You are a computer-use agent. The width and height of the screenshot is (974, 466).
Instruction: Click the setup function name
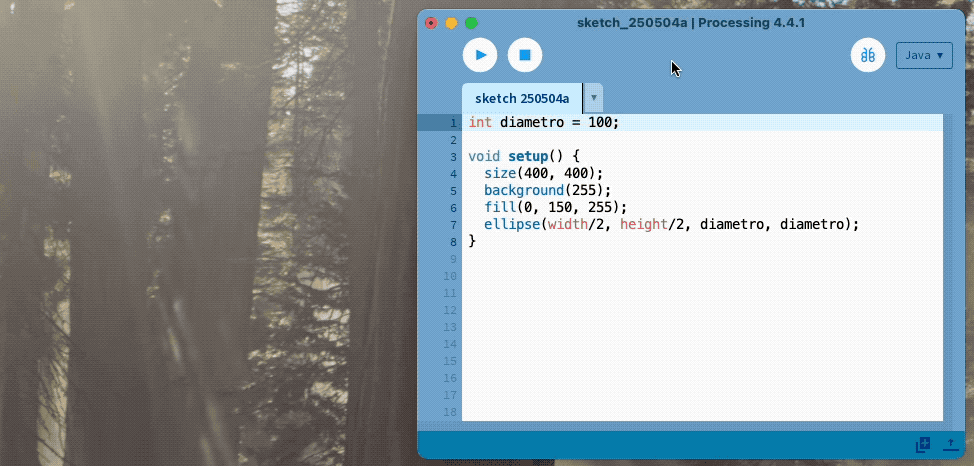pos(529,156)
